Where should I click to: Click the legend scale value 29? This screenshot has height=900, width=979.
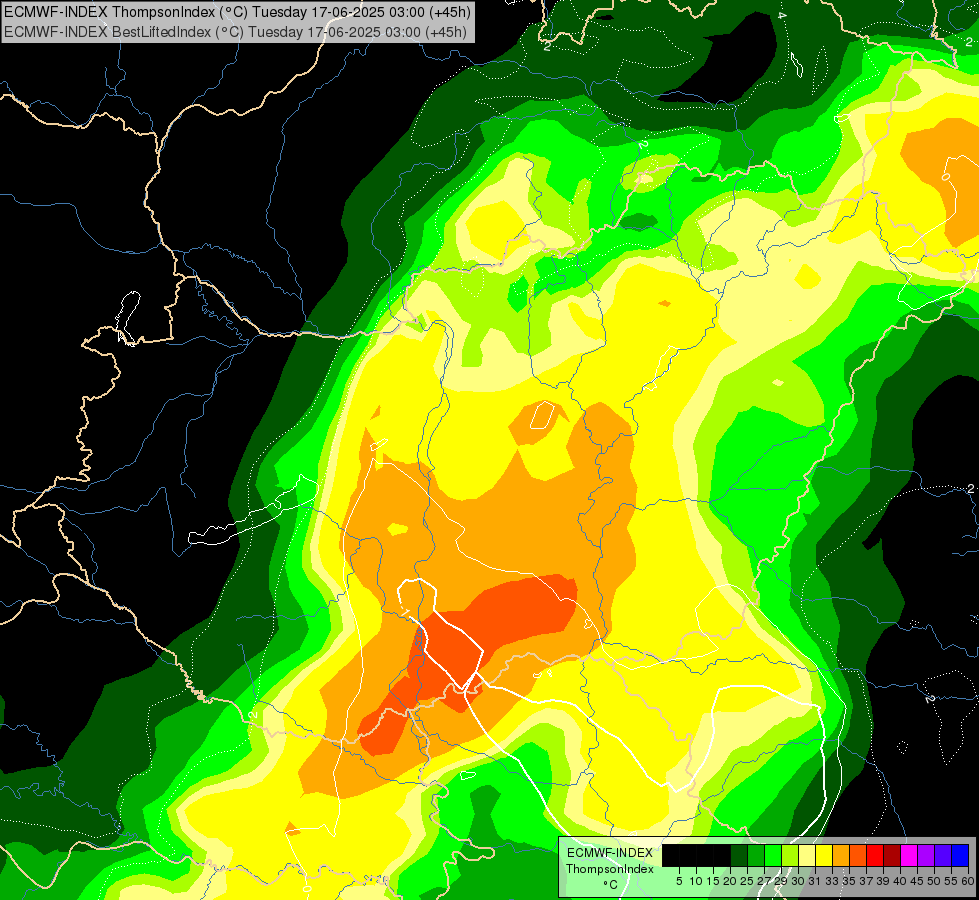click(781, 881)
